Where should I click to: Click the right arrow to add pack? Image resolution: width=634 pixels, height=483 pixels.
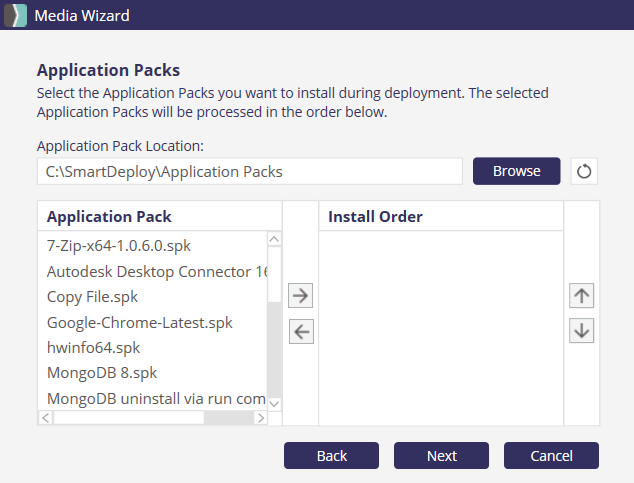(x=301, y=295)
